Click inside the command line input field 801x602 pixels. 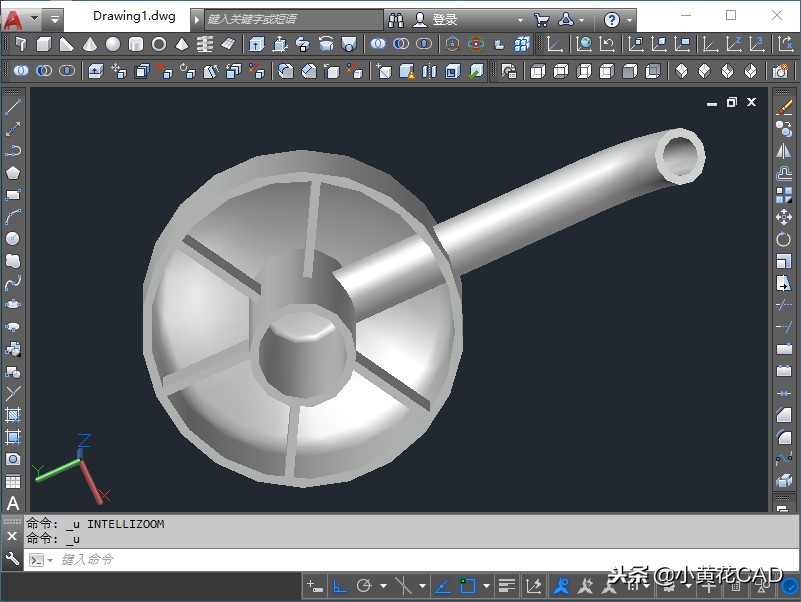(150, 558)
